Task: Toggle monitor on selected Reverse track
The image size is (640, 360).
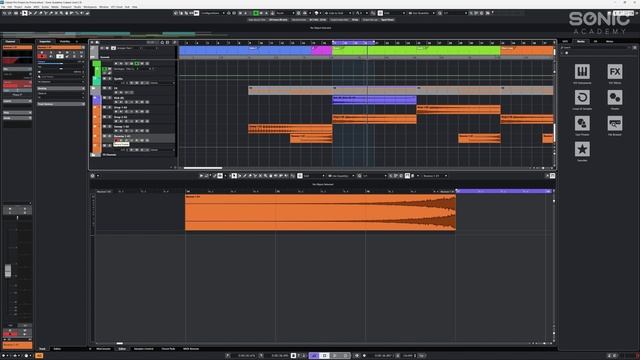Action: [x=121, y=140]
